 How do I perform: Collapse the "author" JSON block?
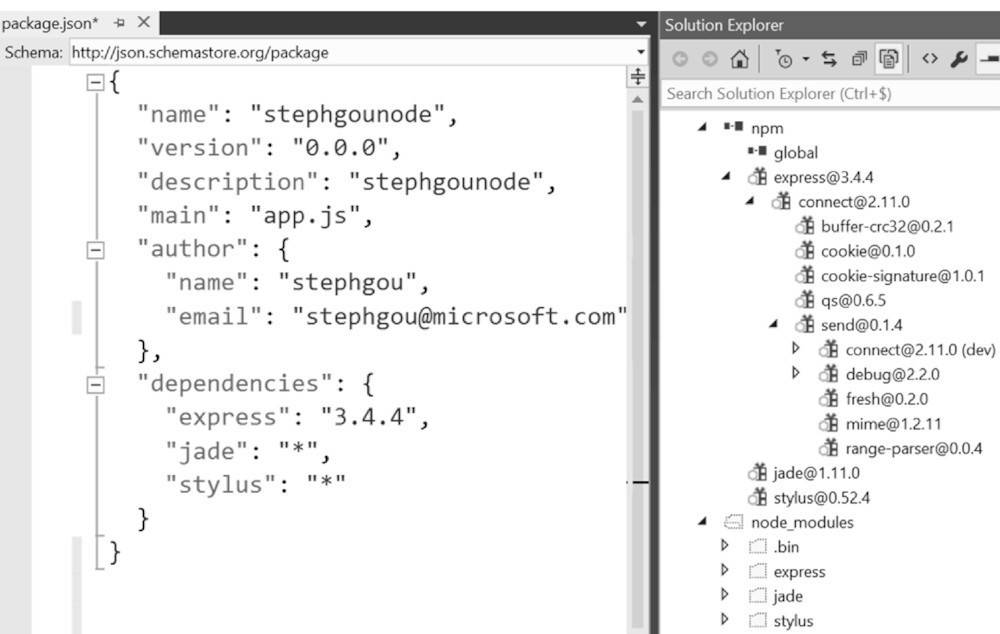tap(96, 250)
